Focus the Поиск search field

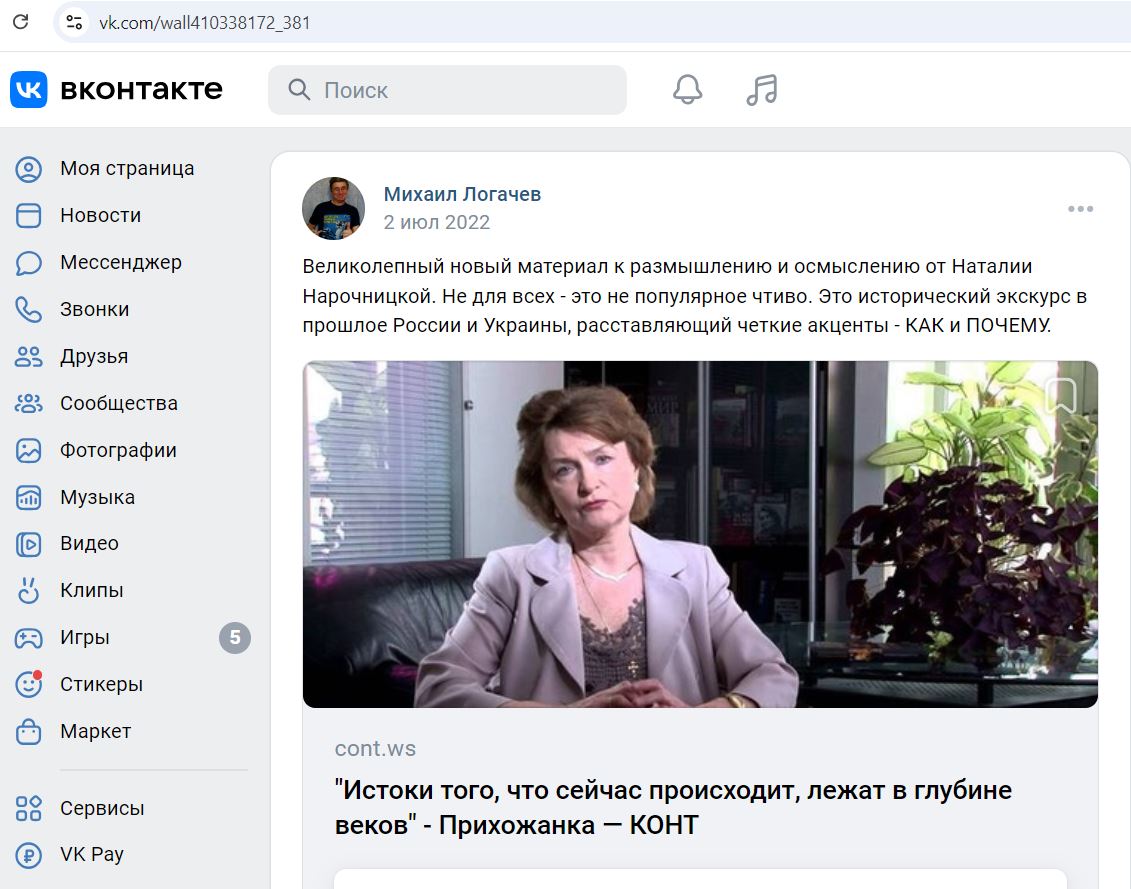[447, 90]
